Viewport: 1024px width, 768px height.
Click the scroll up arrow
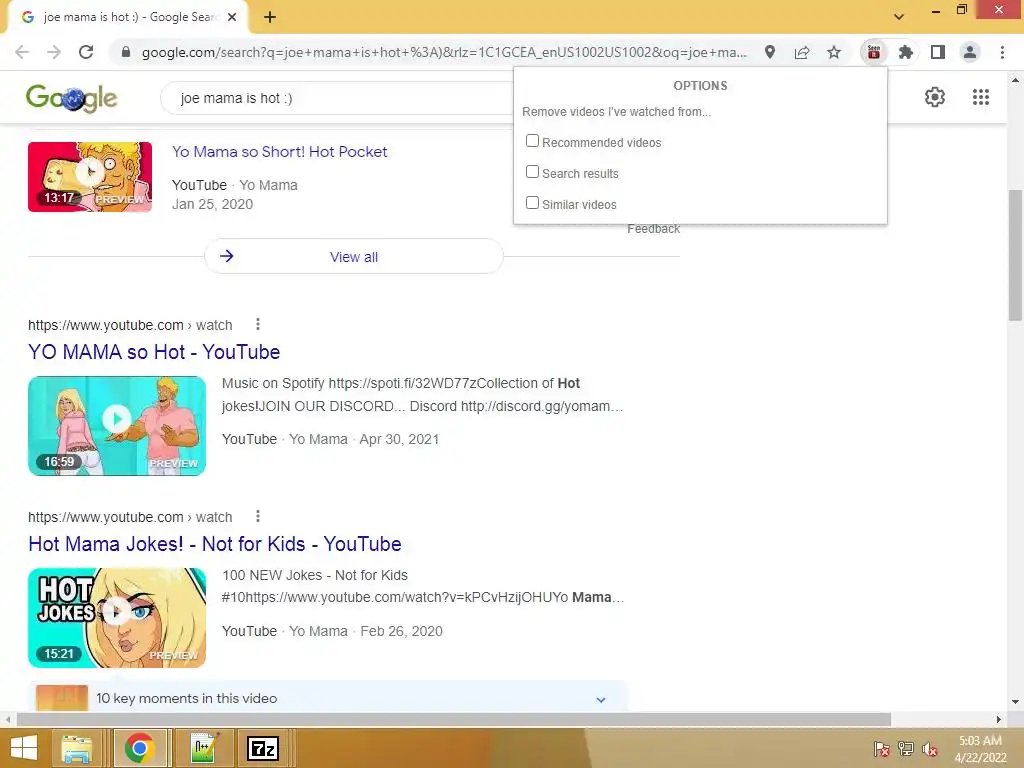click(x=1015, y=80)
